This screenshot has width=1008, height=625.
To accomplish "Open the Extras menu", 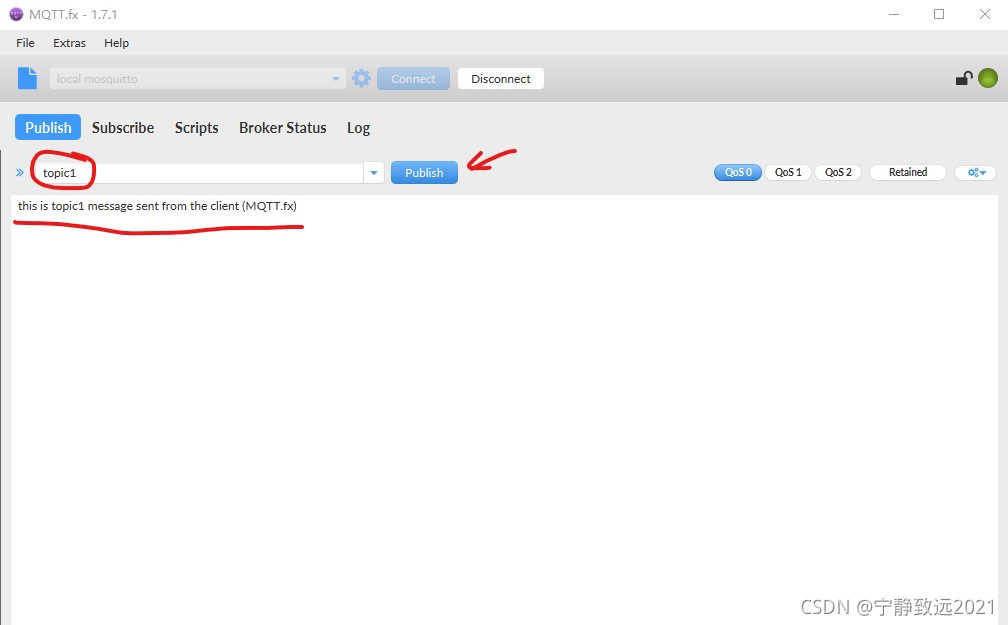I will coord(69,43).
